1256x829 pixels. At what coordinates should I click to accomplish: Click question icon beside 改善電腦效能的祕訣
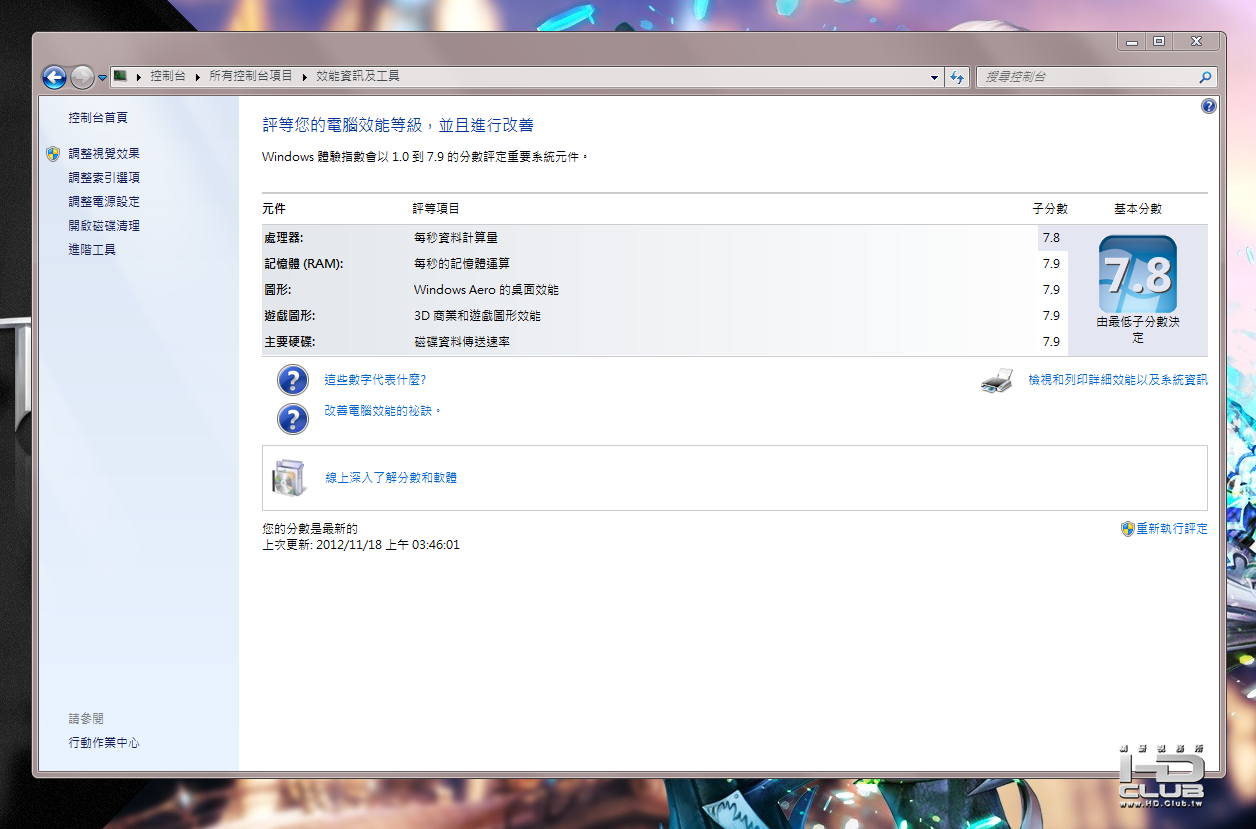[292, 418]
